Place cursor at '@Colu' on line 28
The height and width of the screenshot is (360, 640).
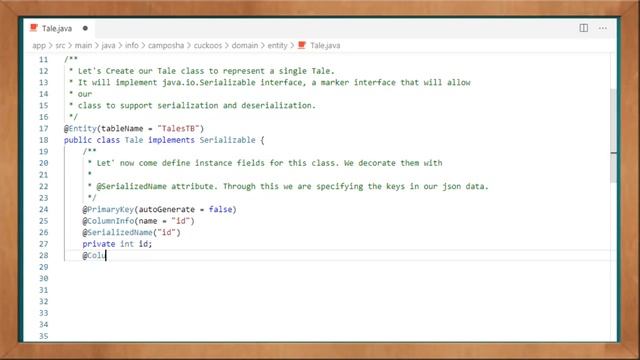[94, 256]
